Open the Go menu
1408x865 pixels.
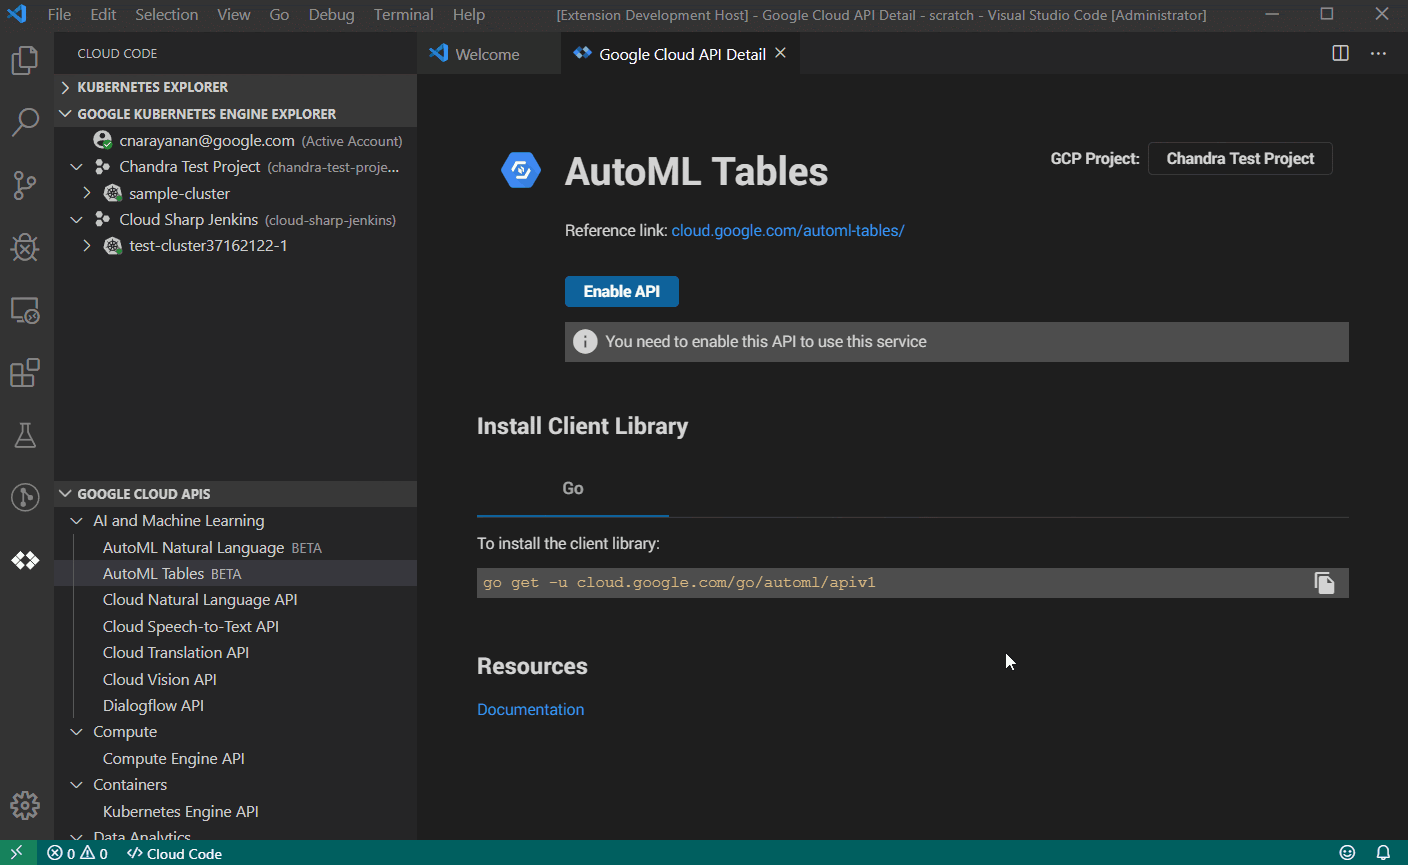[279, 14]
